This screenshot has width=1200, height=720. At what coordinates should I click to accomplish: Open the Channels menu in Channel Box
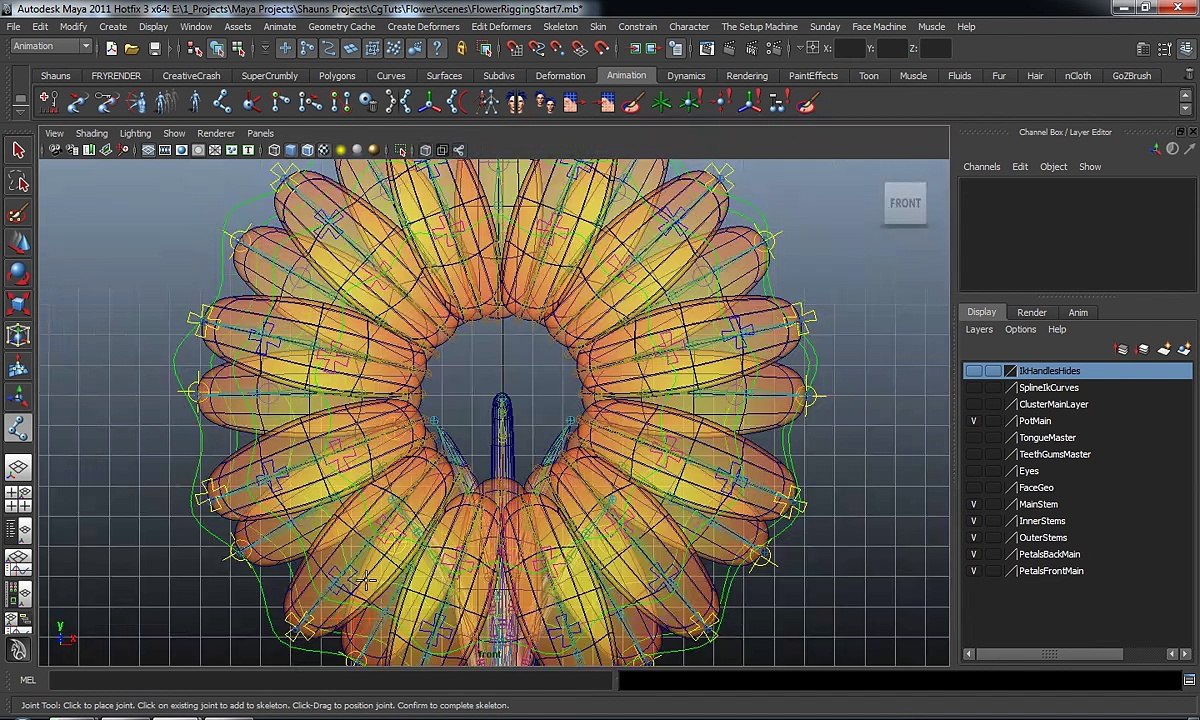coord(981,167)
